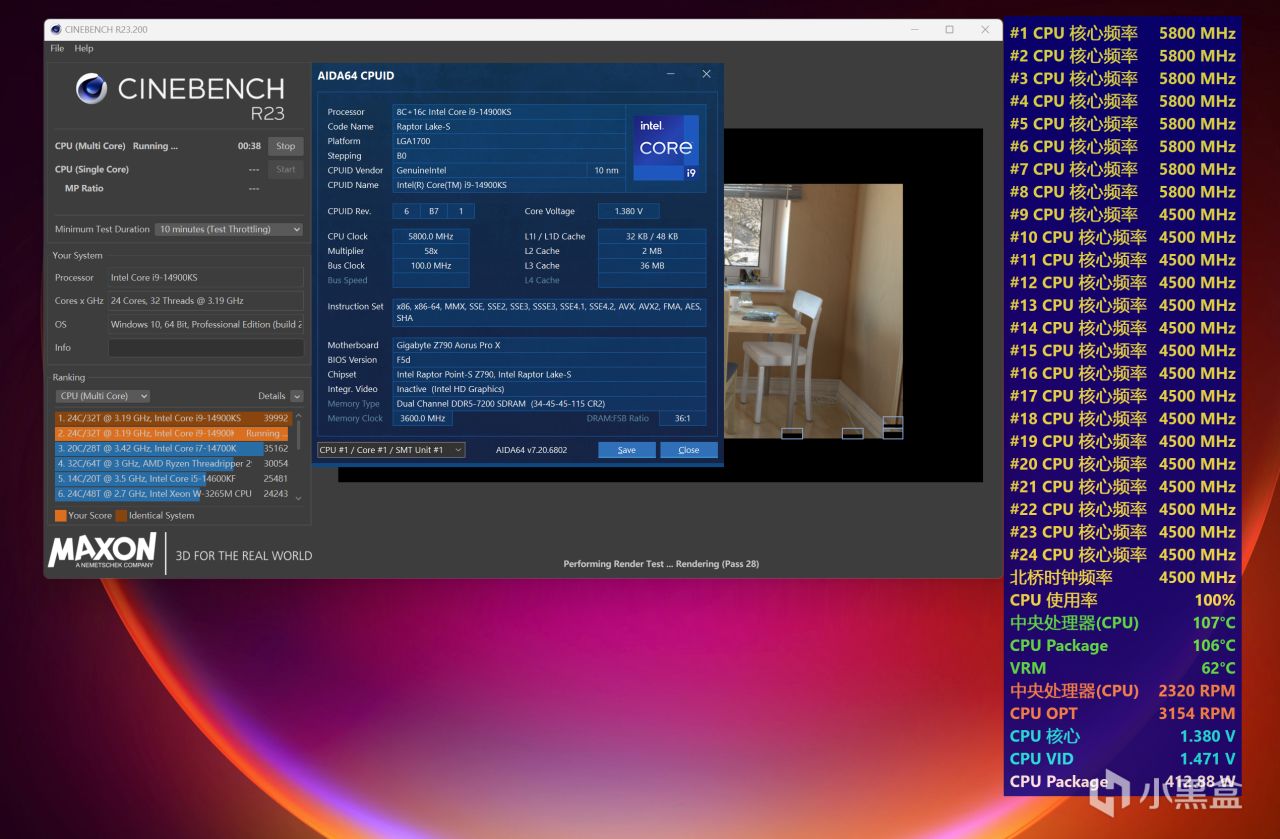The width and height of the screenshot is (1280, 839).
Task: Open the Ranking CPU (Multi Core) dropdown
Action: coord(103,396)
